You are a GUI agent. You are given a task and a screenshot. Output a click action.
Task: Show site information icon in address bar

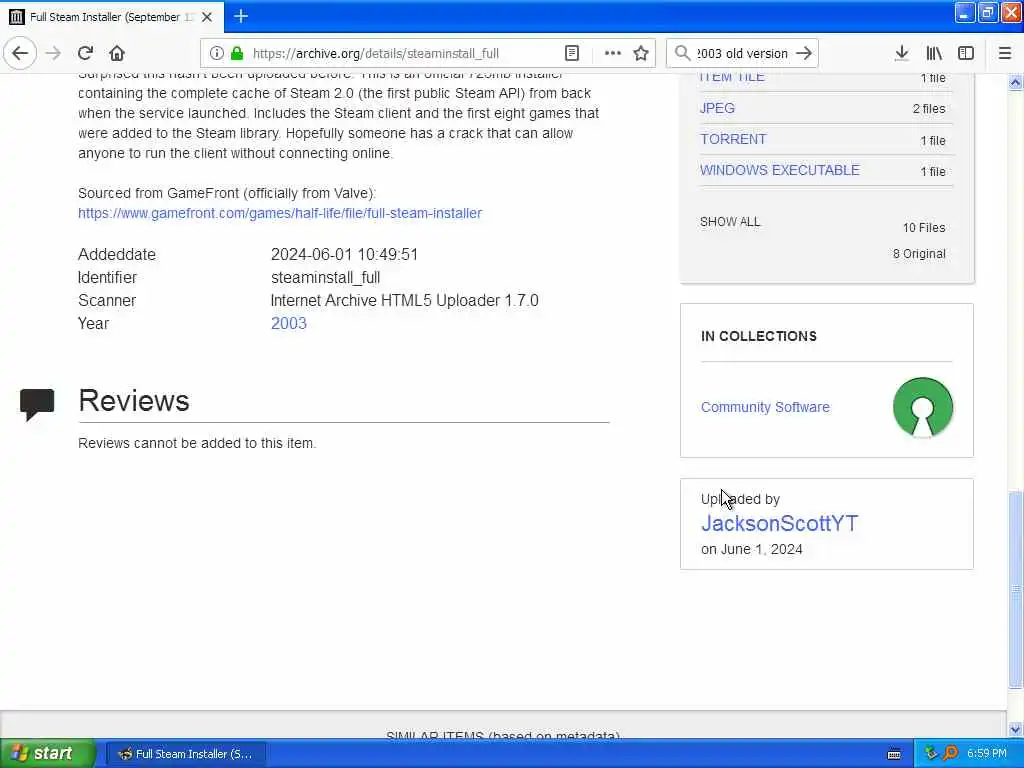click(217, 53)
